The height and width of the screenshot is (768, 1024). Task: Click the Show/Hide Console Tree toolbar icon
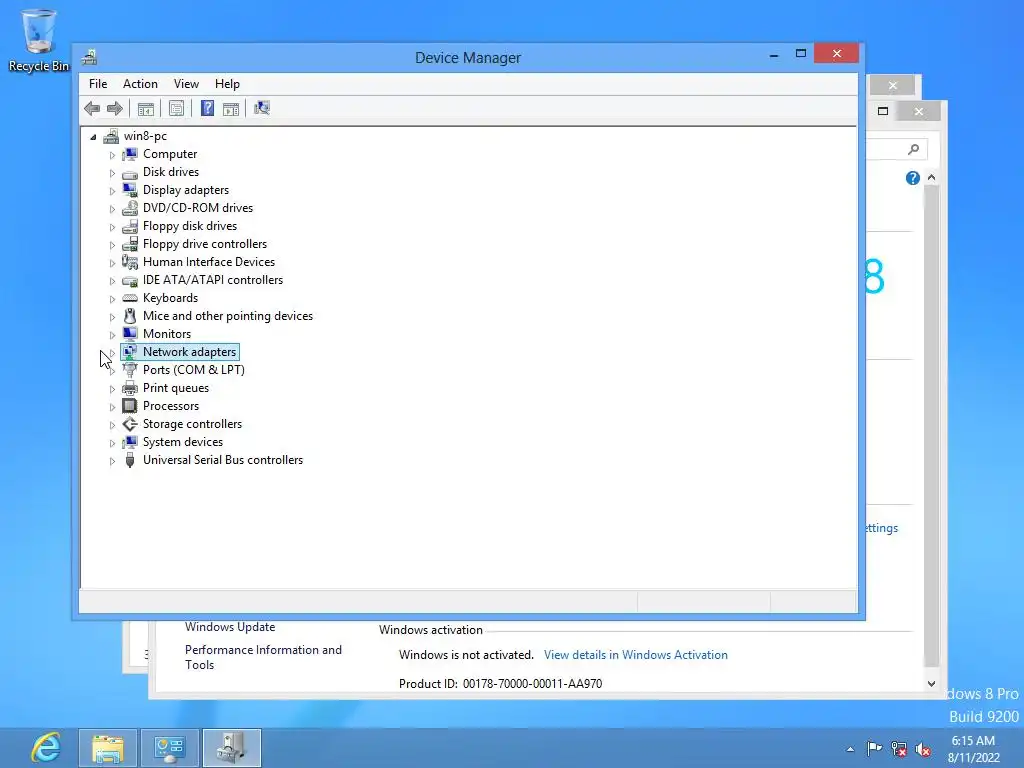coord(146,108)
